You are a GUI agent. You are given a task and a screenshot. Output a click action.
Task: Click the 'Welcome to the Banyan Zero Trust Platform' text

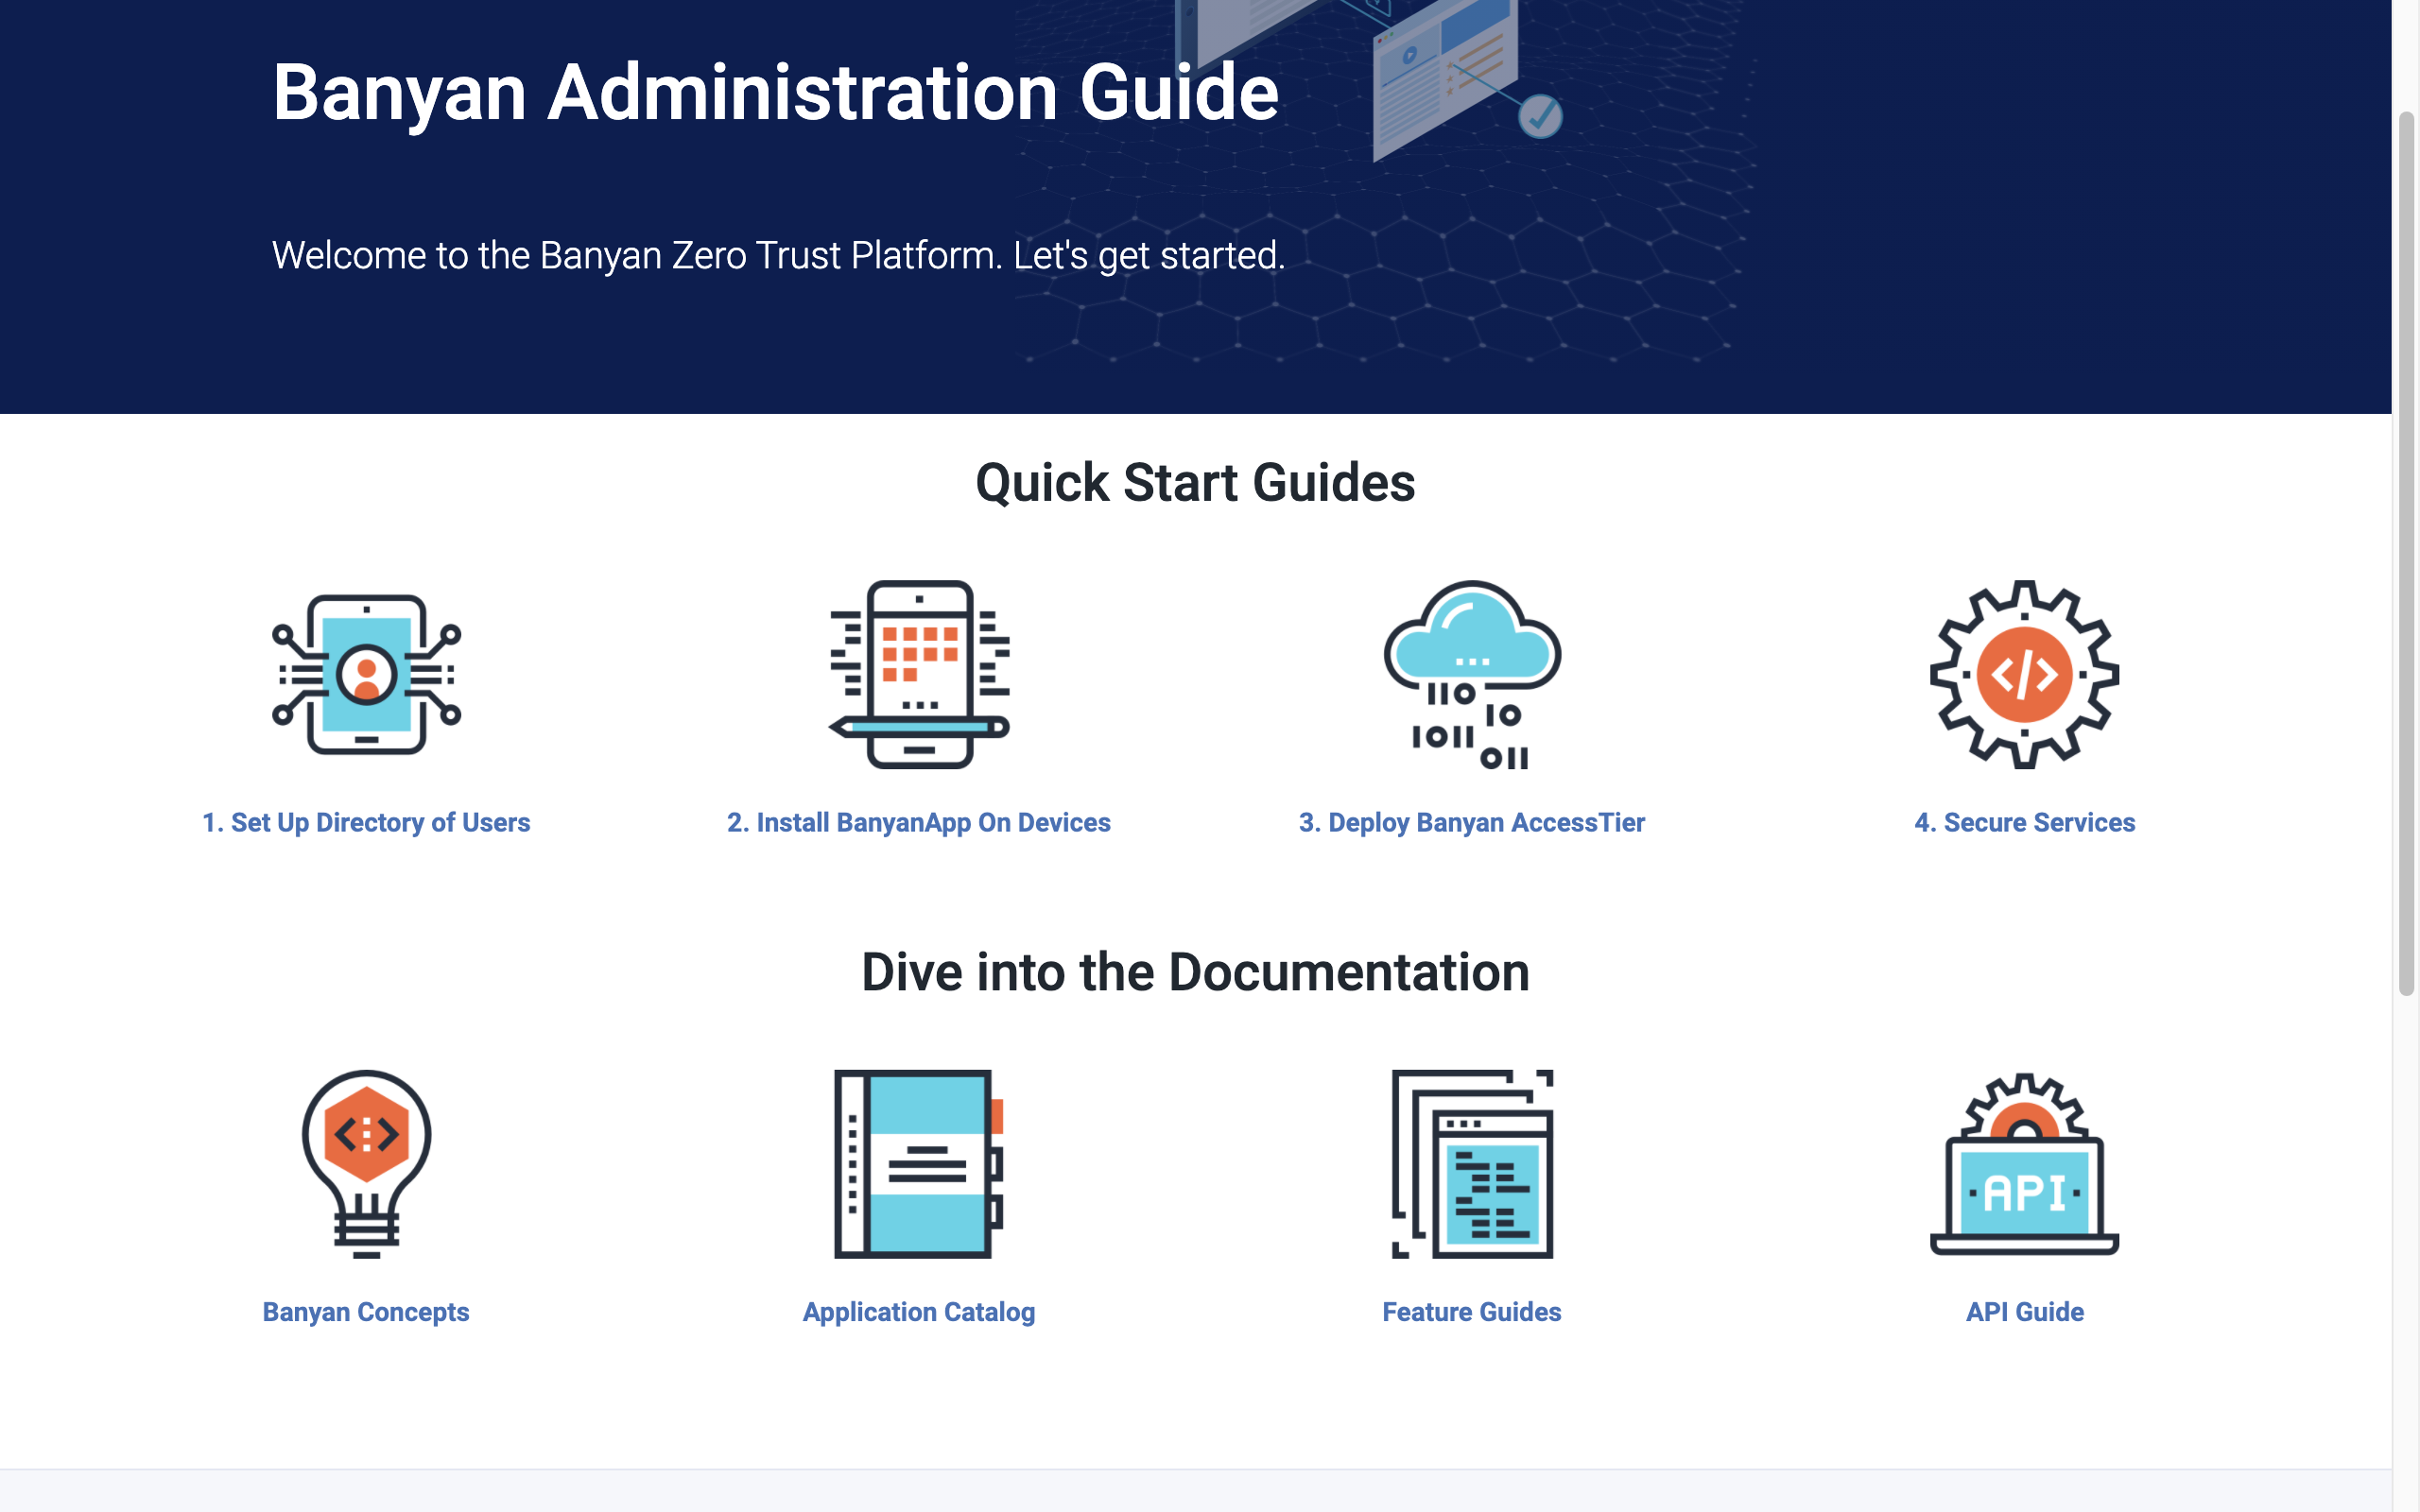click(777, 256)
